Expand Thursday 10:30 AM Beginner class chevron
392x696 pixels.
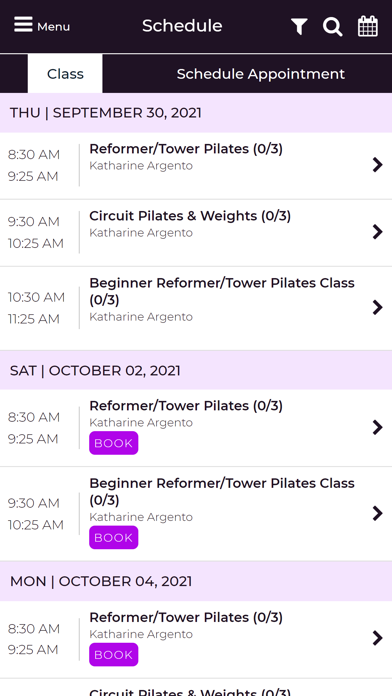tap(377, 307)
